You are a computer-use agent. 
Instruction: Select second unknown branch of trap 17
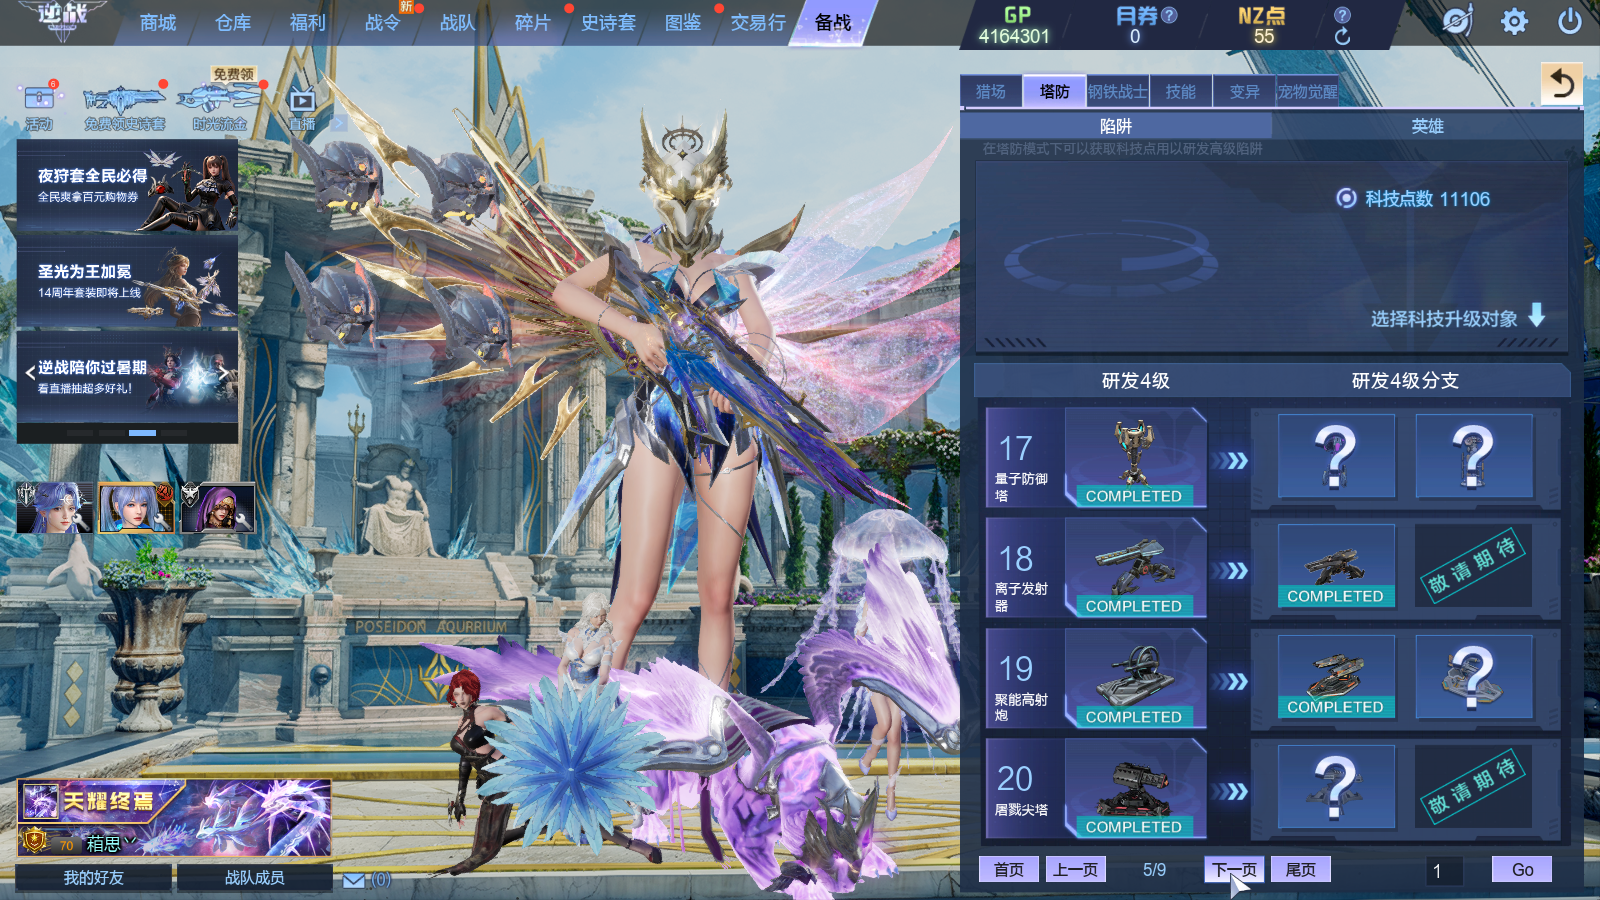(x=1474, y=456)
